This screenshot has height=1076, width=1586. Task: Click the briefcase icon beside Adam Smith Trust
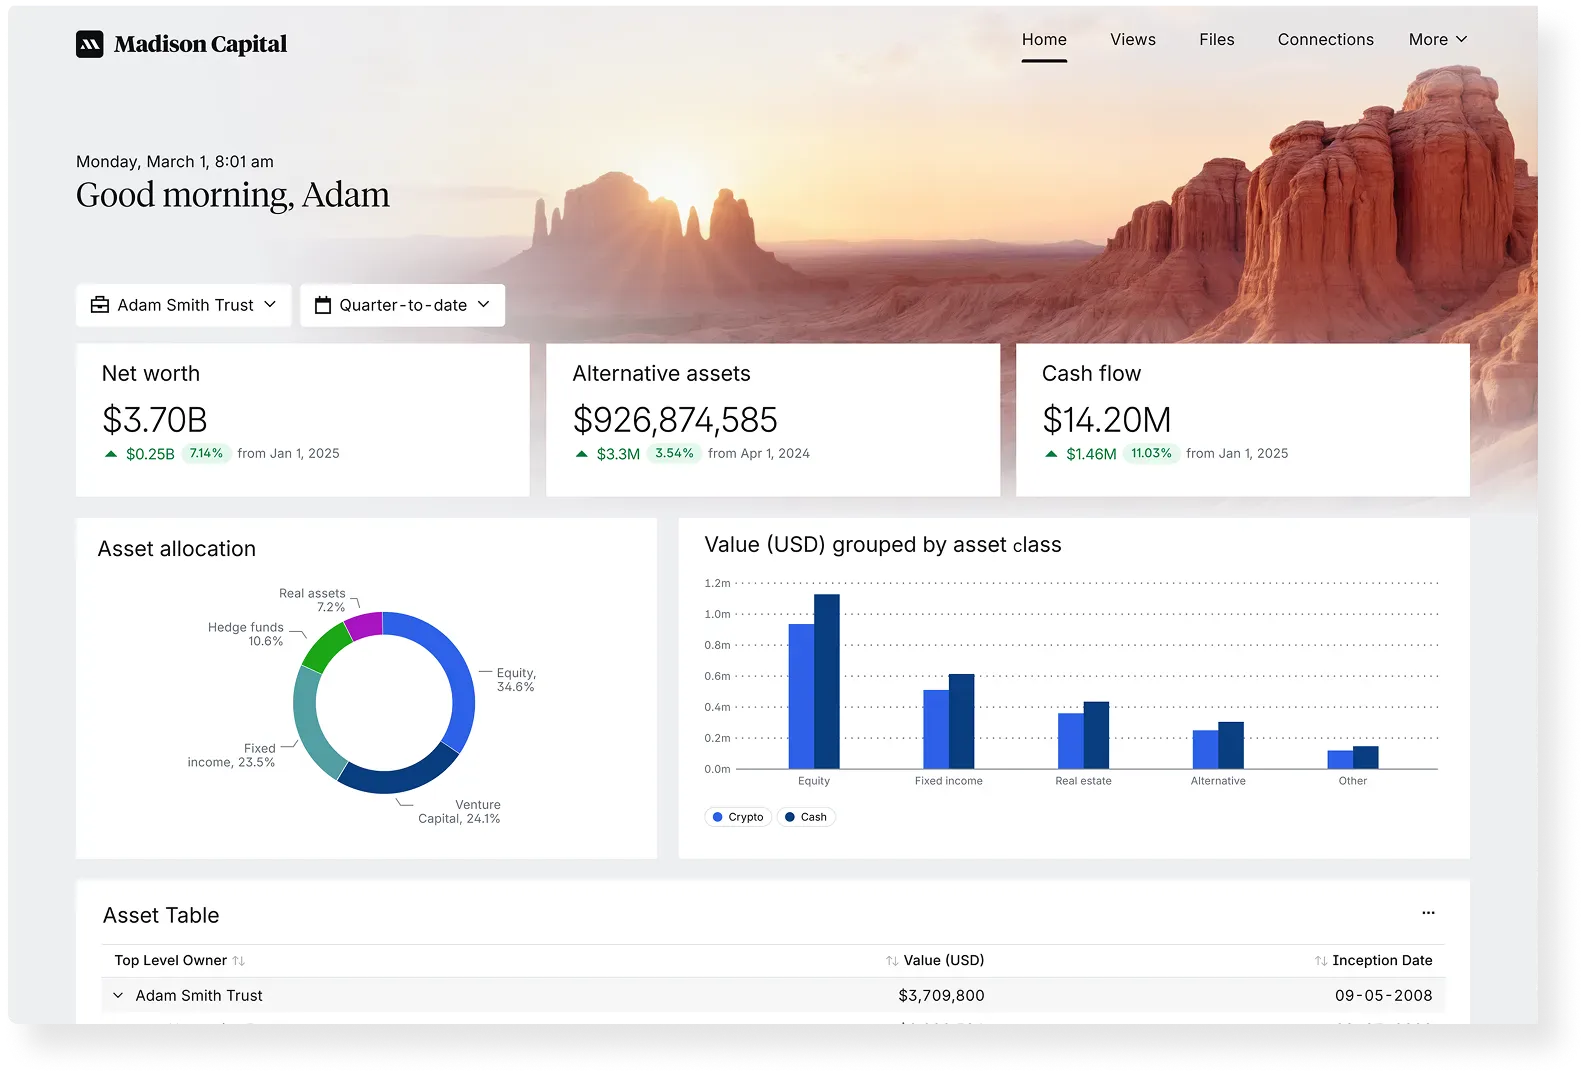click(100, 305)
